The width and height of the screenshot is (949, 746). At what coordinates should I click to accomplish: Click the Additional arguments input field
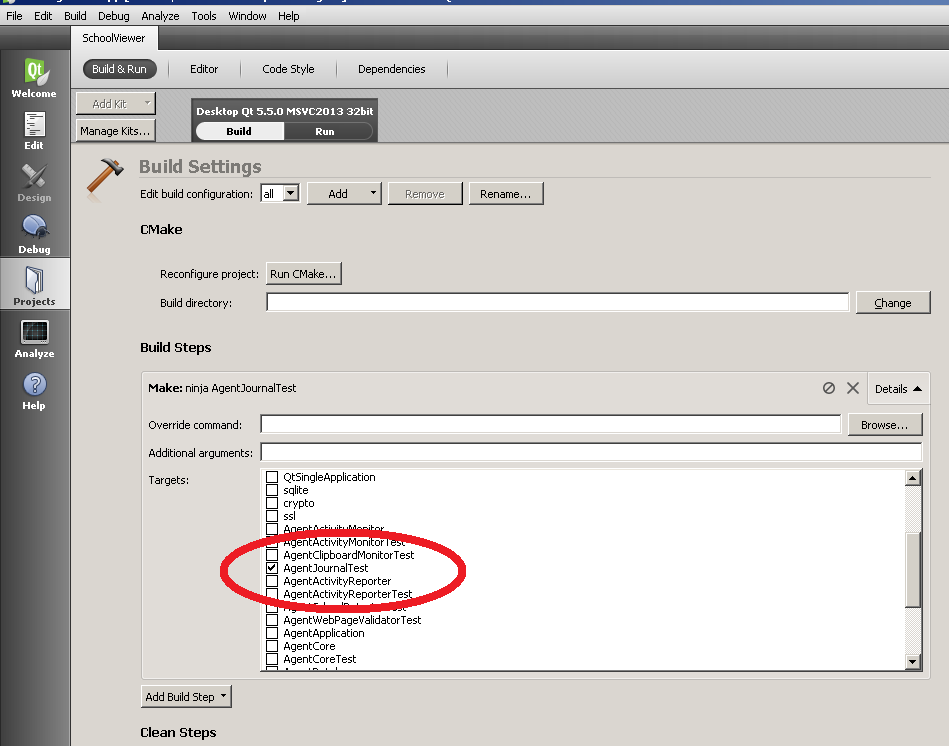[591, 452]
